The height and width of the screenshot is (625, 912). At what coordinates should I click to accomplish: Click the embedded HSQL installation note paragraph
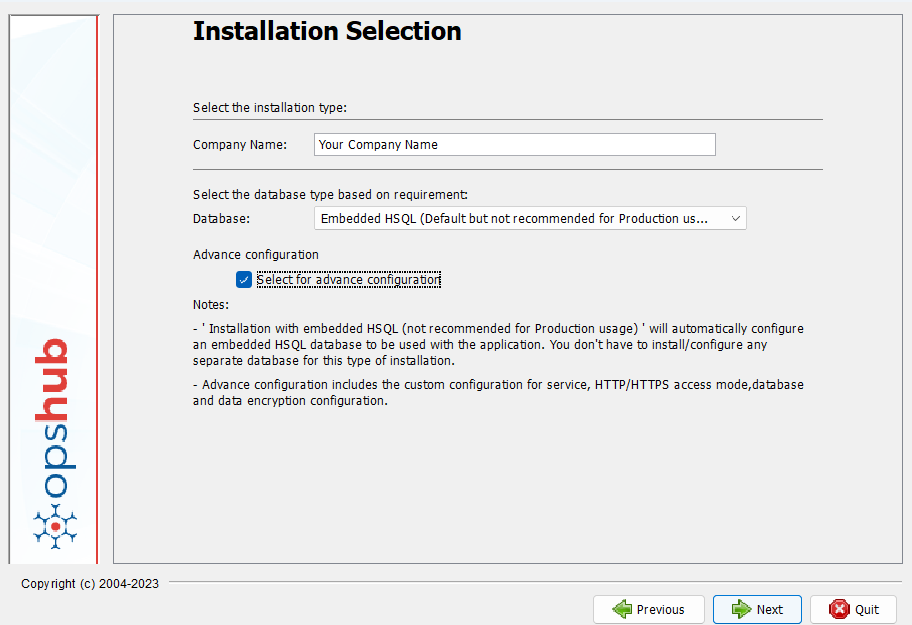(x=498, y=345)
